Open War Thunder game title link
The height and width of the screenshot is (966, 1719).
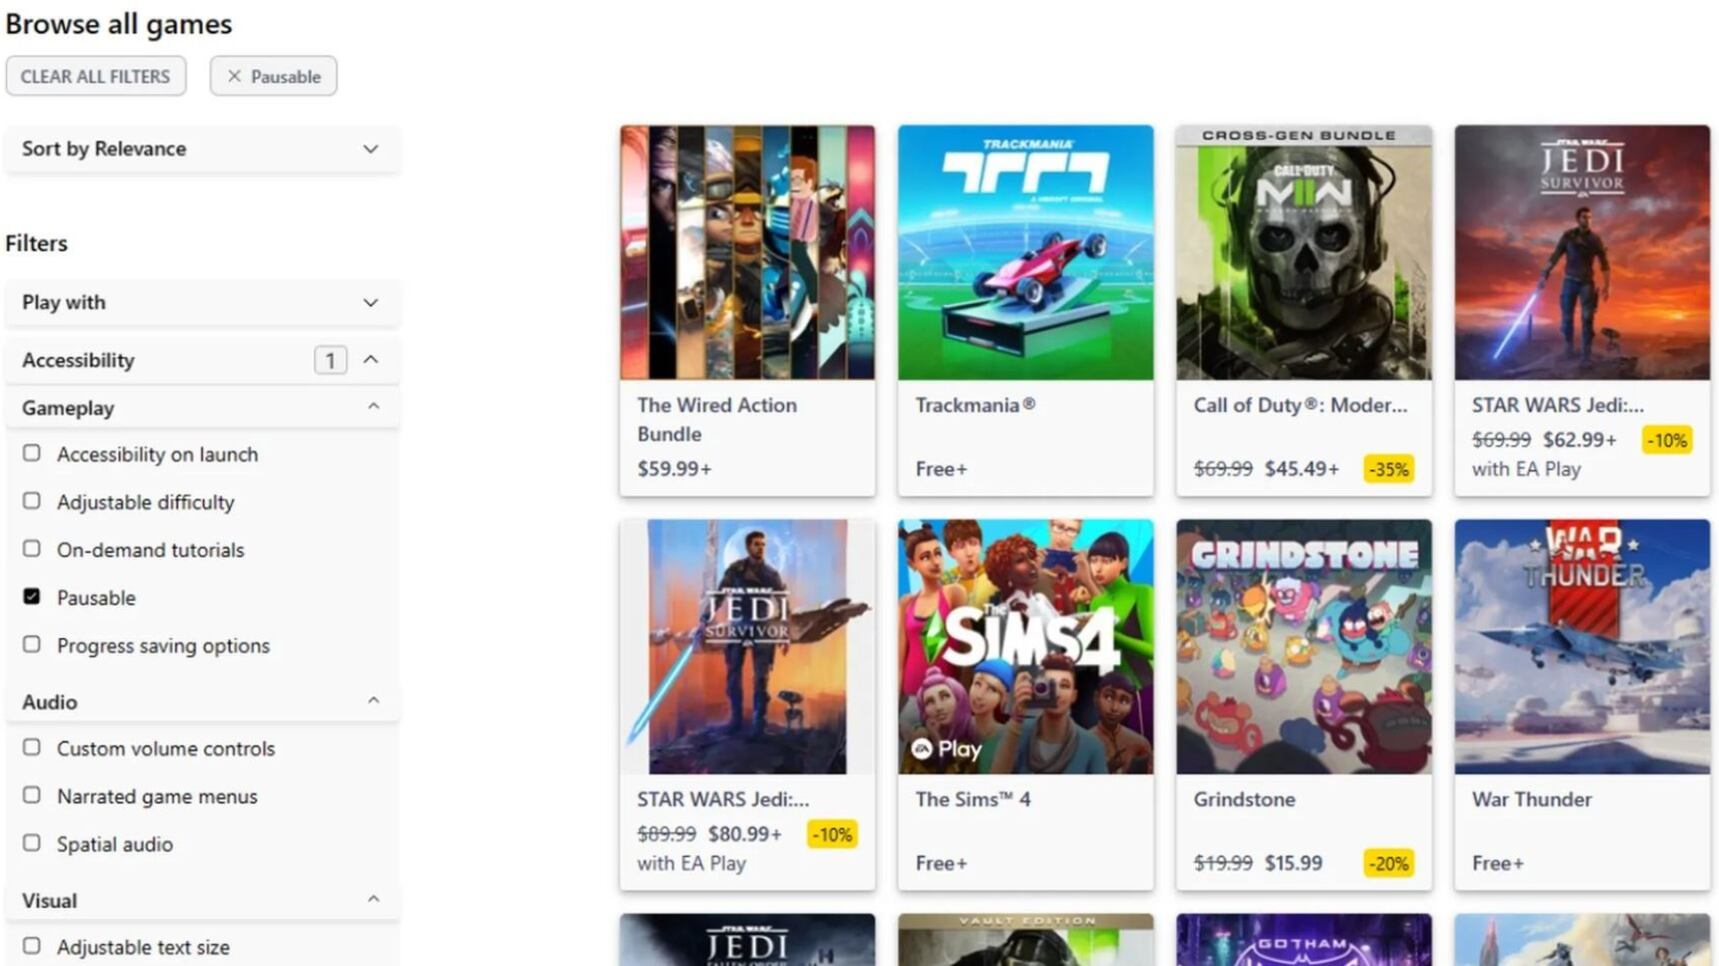[1531, 799]
